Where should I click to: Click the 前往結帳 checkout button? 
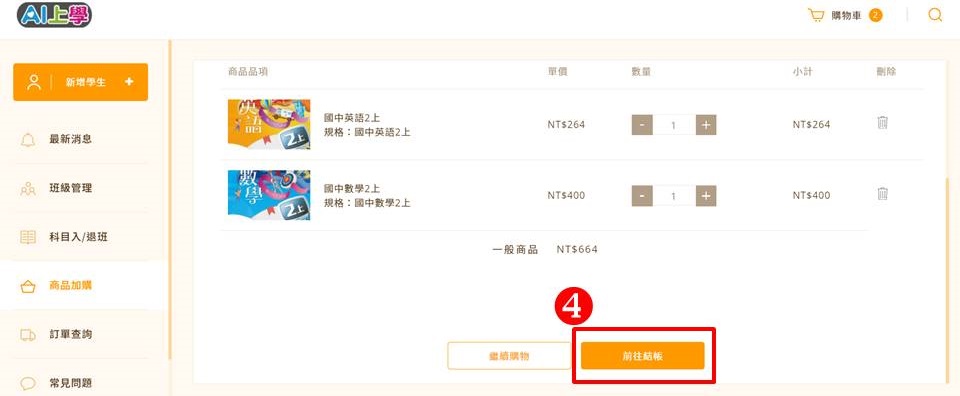(x=642, y=356)
